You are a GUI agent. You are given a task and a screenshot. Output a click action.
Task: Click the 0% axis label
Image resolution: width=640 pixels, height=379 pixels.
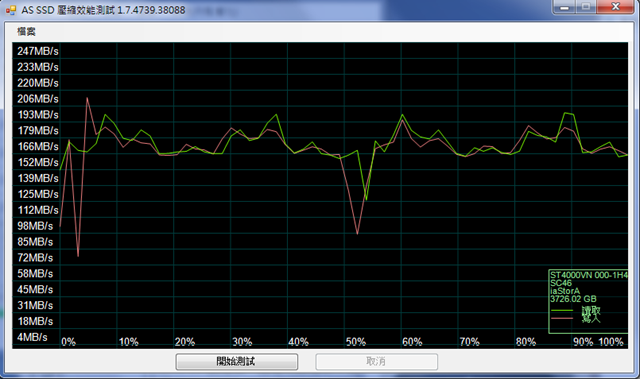68,342
